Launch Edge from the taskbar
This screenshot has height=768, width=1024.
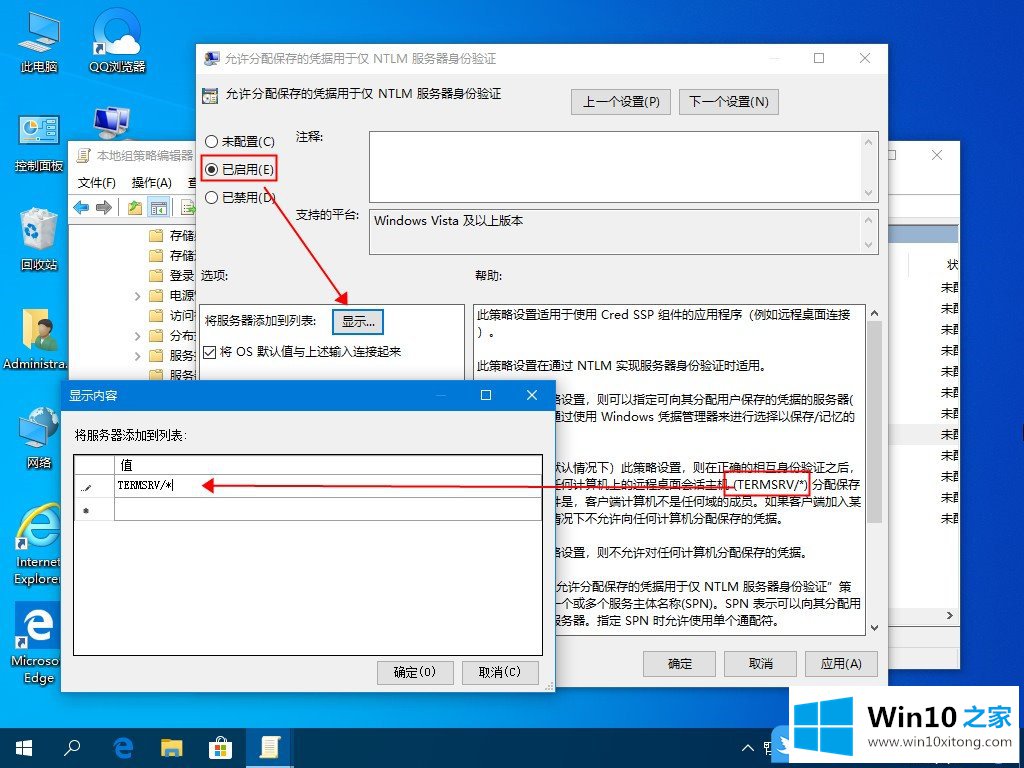click(123, 748)
